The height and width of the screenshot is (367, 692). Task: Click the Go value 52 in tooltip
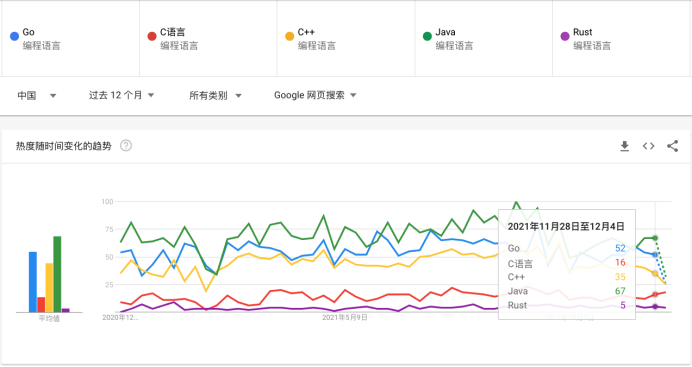620,248
